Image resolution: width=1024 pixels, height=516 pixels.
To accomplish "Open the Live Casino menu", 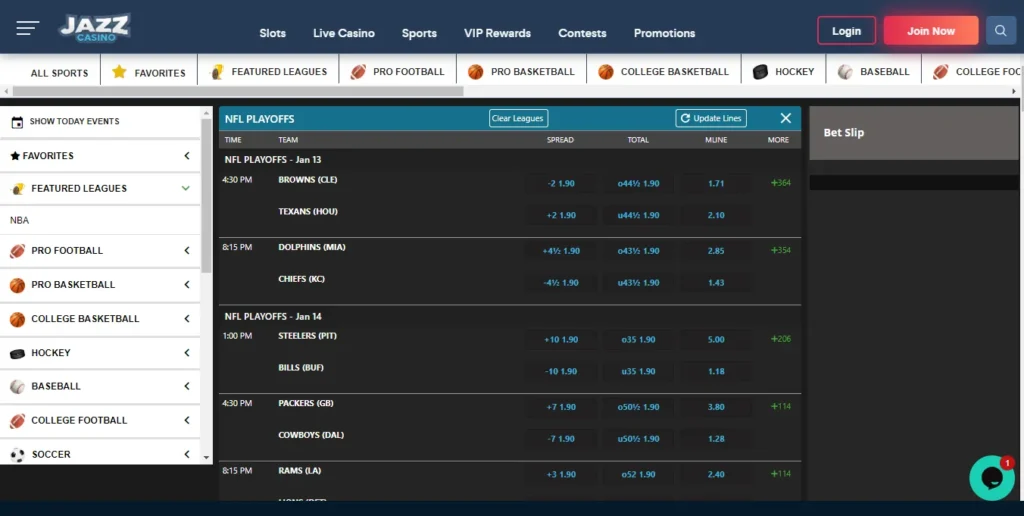I will pyautogui.click(x=343, y=33).
